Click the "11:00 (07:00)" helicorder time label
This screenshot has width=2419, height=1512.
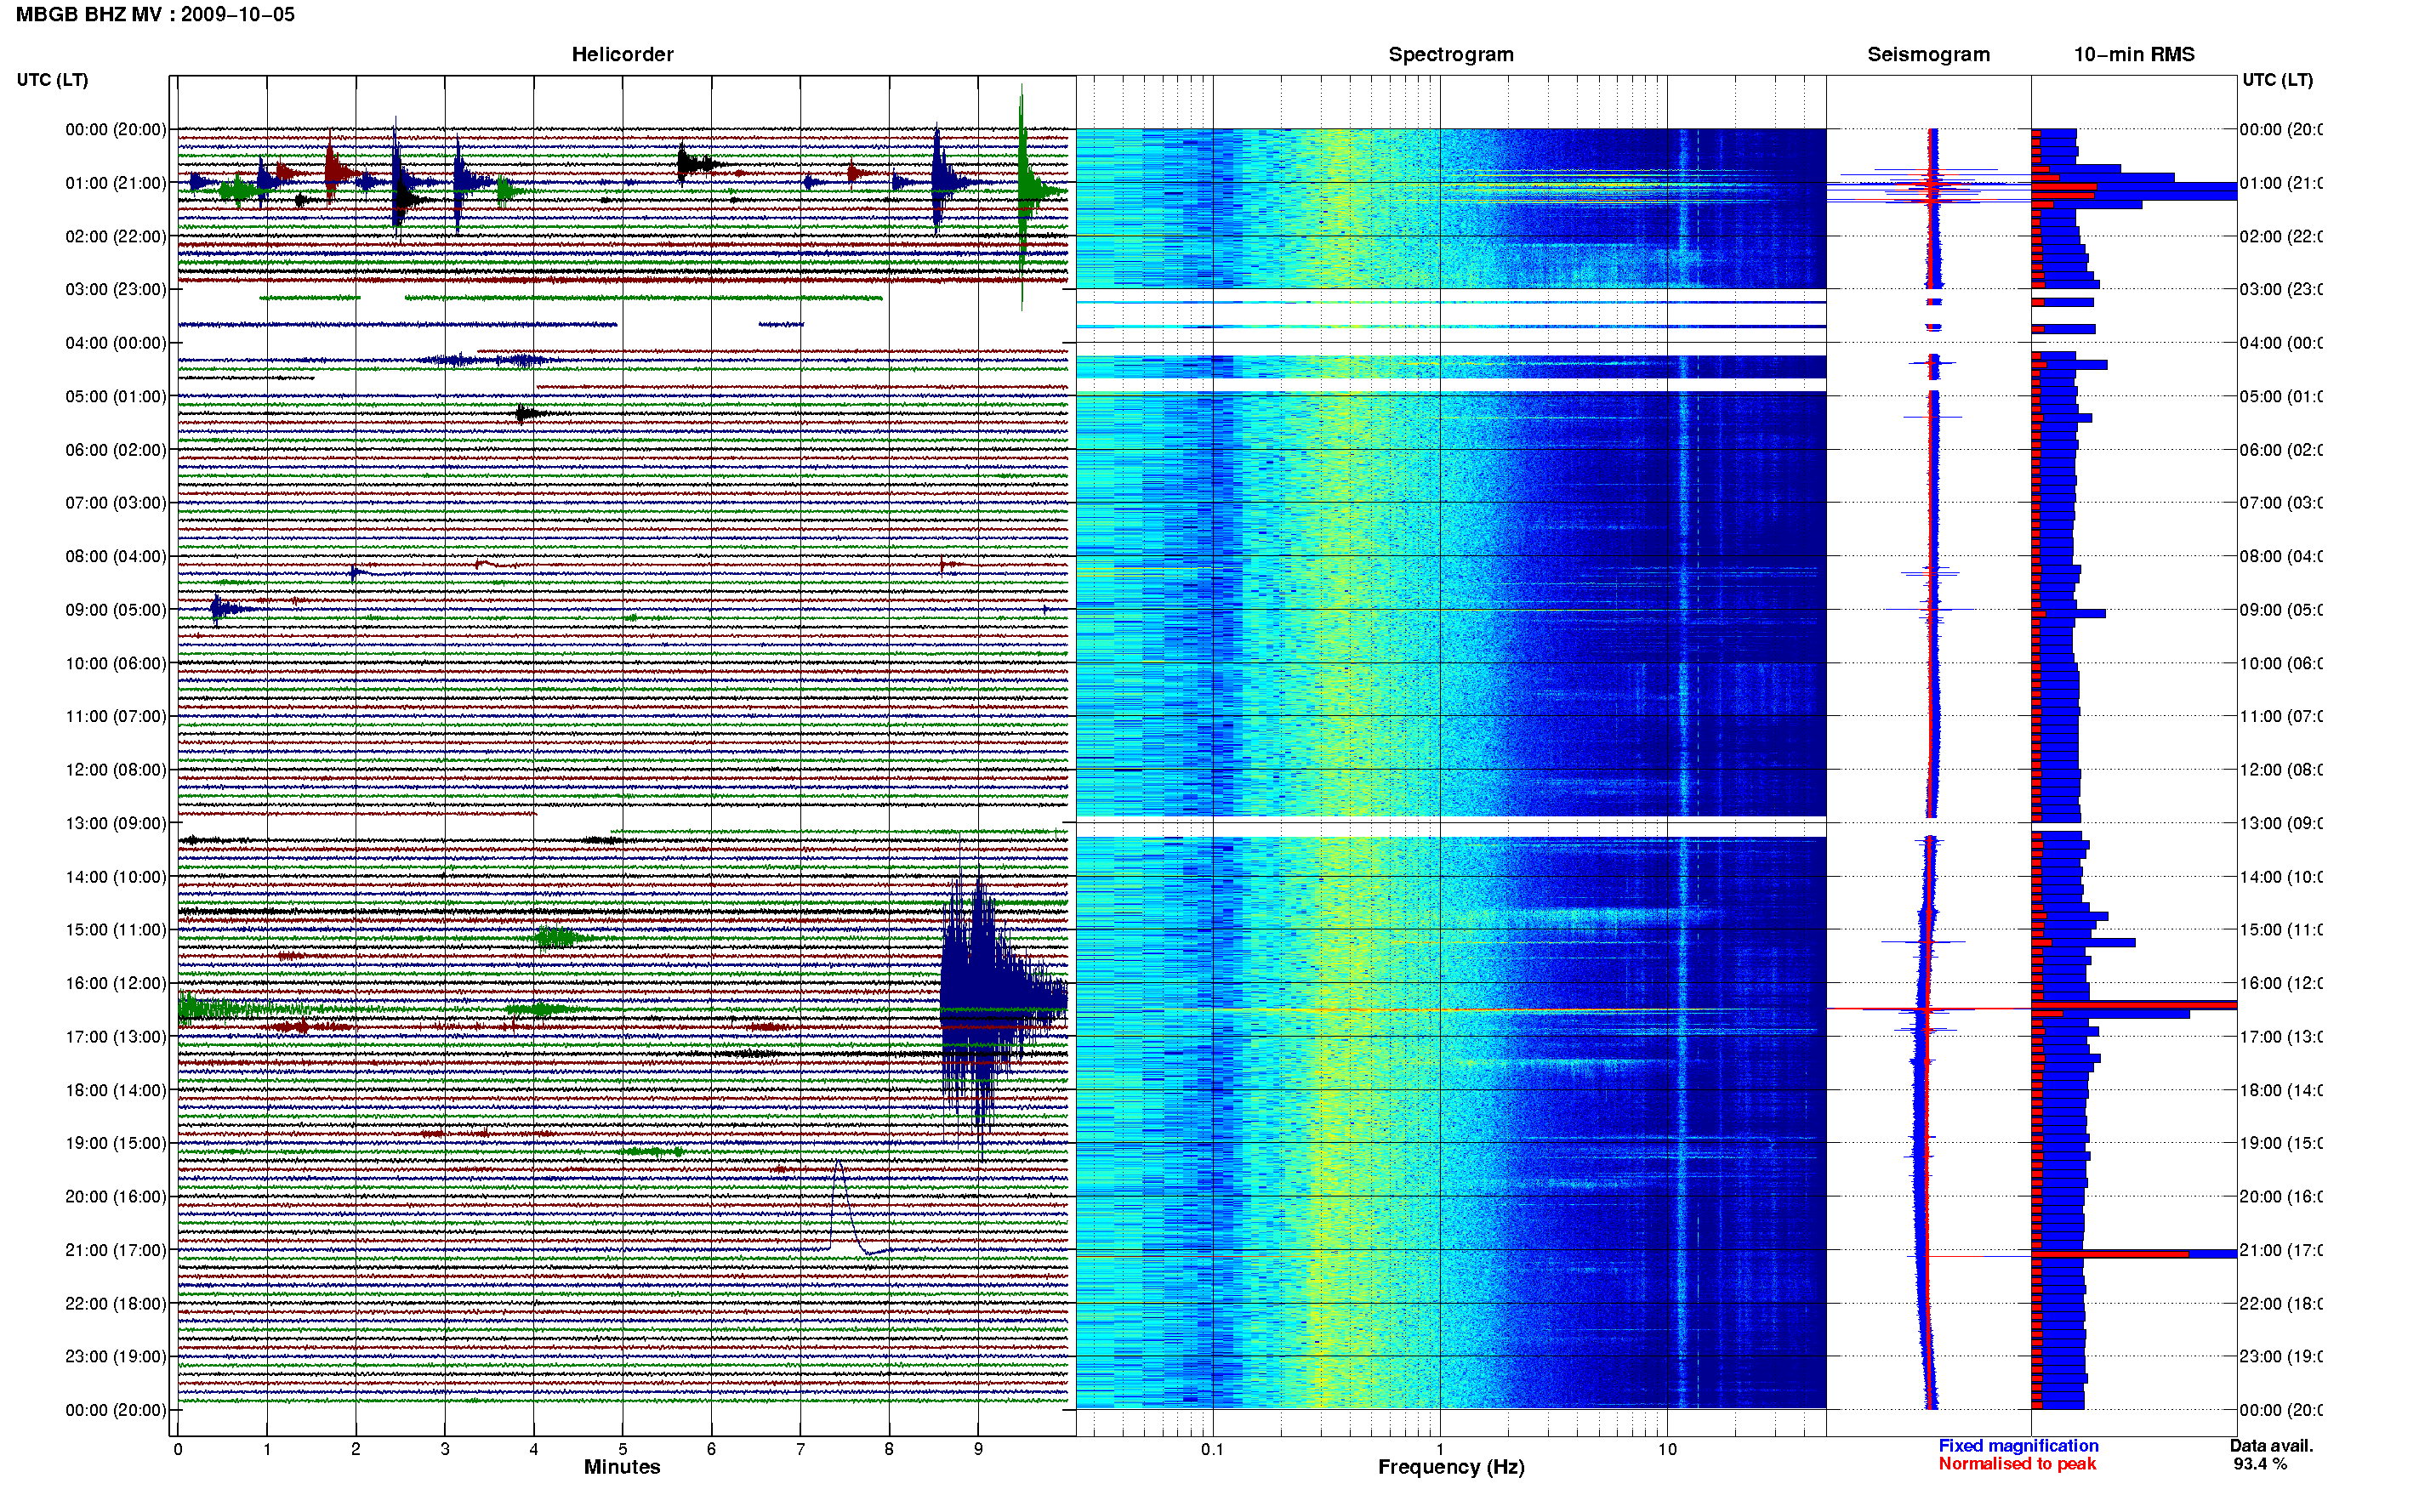pos(116,716)
